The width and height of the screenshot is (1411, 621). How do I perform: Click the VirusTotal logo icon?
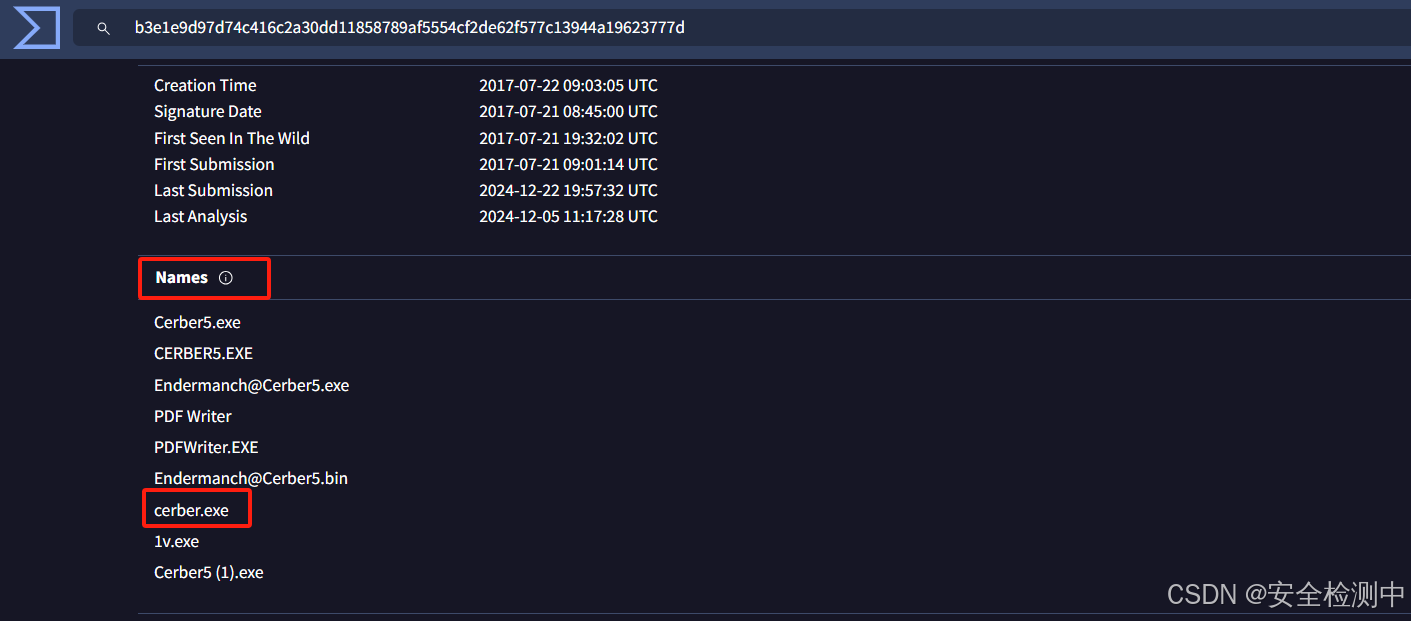[35, 27]
